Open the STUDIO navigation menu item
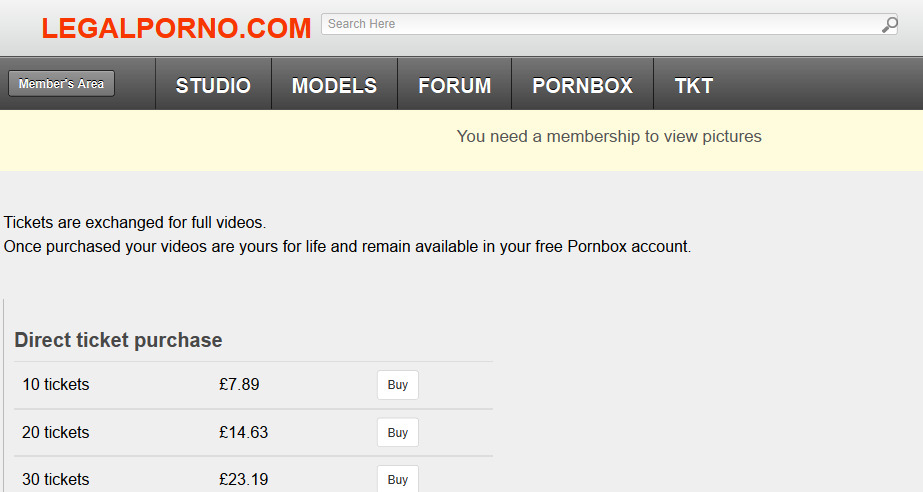This screenshot has height=492, width=923. coord(213,86)
